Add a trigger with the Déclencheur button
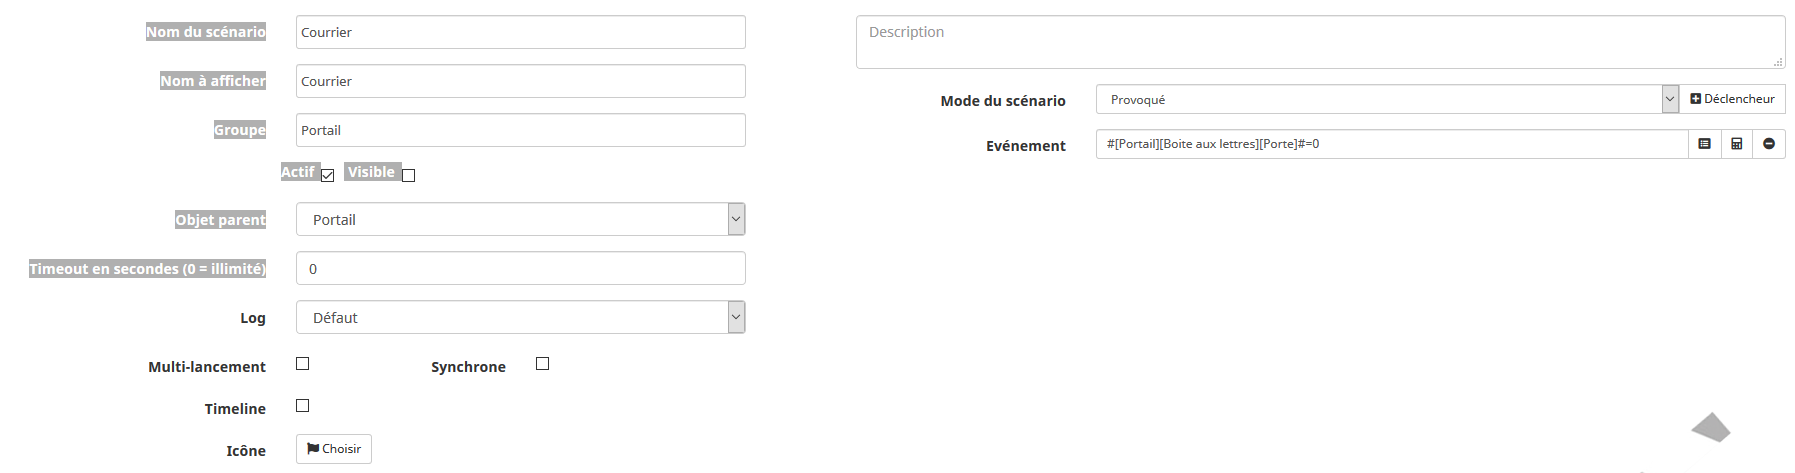 [x=1732, y=99]
